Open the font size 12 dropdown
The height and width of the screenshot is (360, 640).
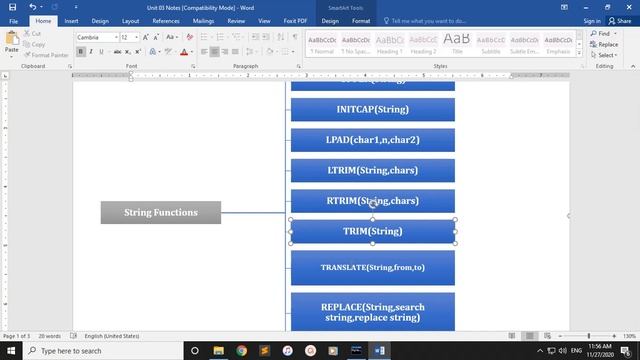pyautogui.click(x=136, y=38)
